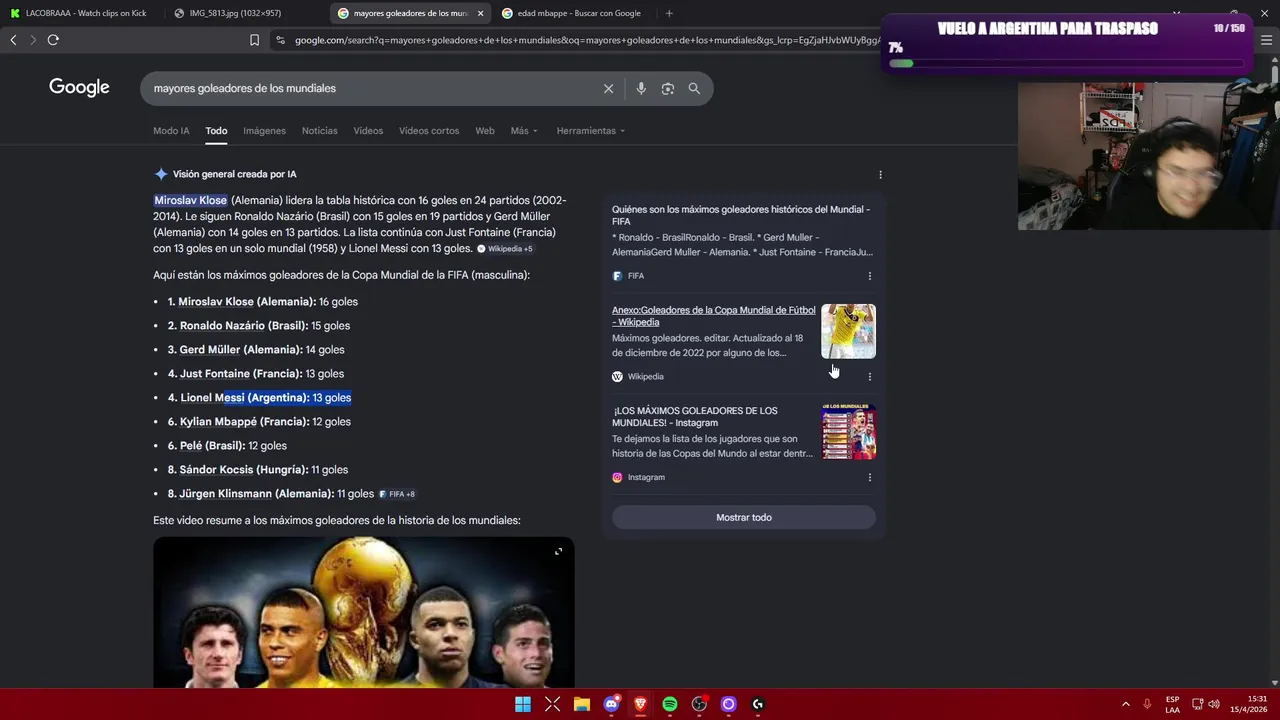Switch to the Videos tab
Image resolution: width=1280 pixels, height=720 pixels.
point(368,131)
